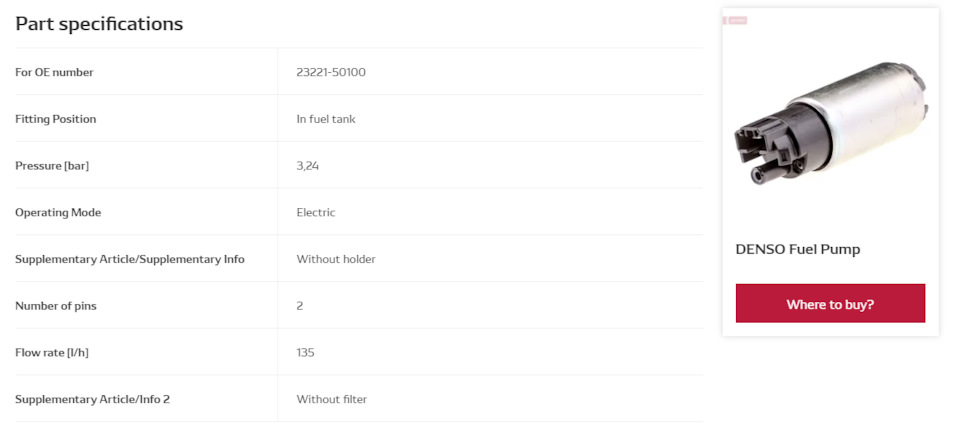This screenshot has height=445, width=960.
Task: Select the pressure value 3,24
Action: tap(307, 166)
